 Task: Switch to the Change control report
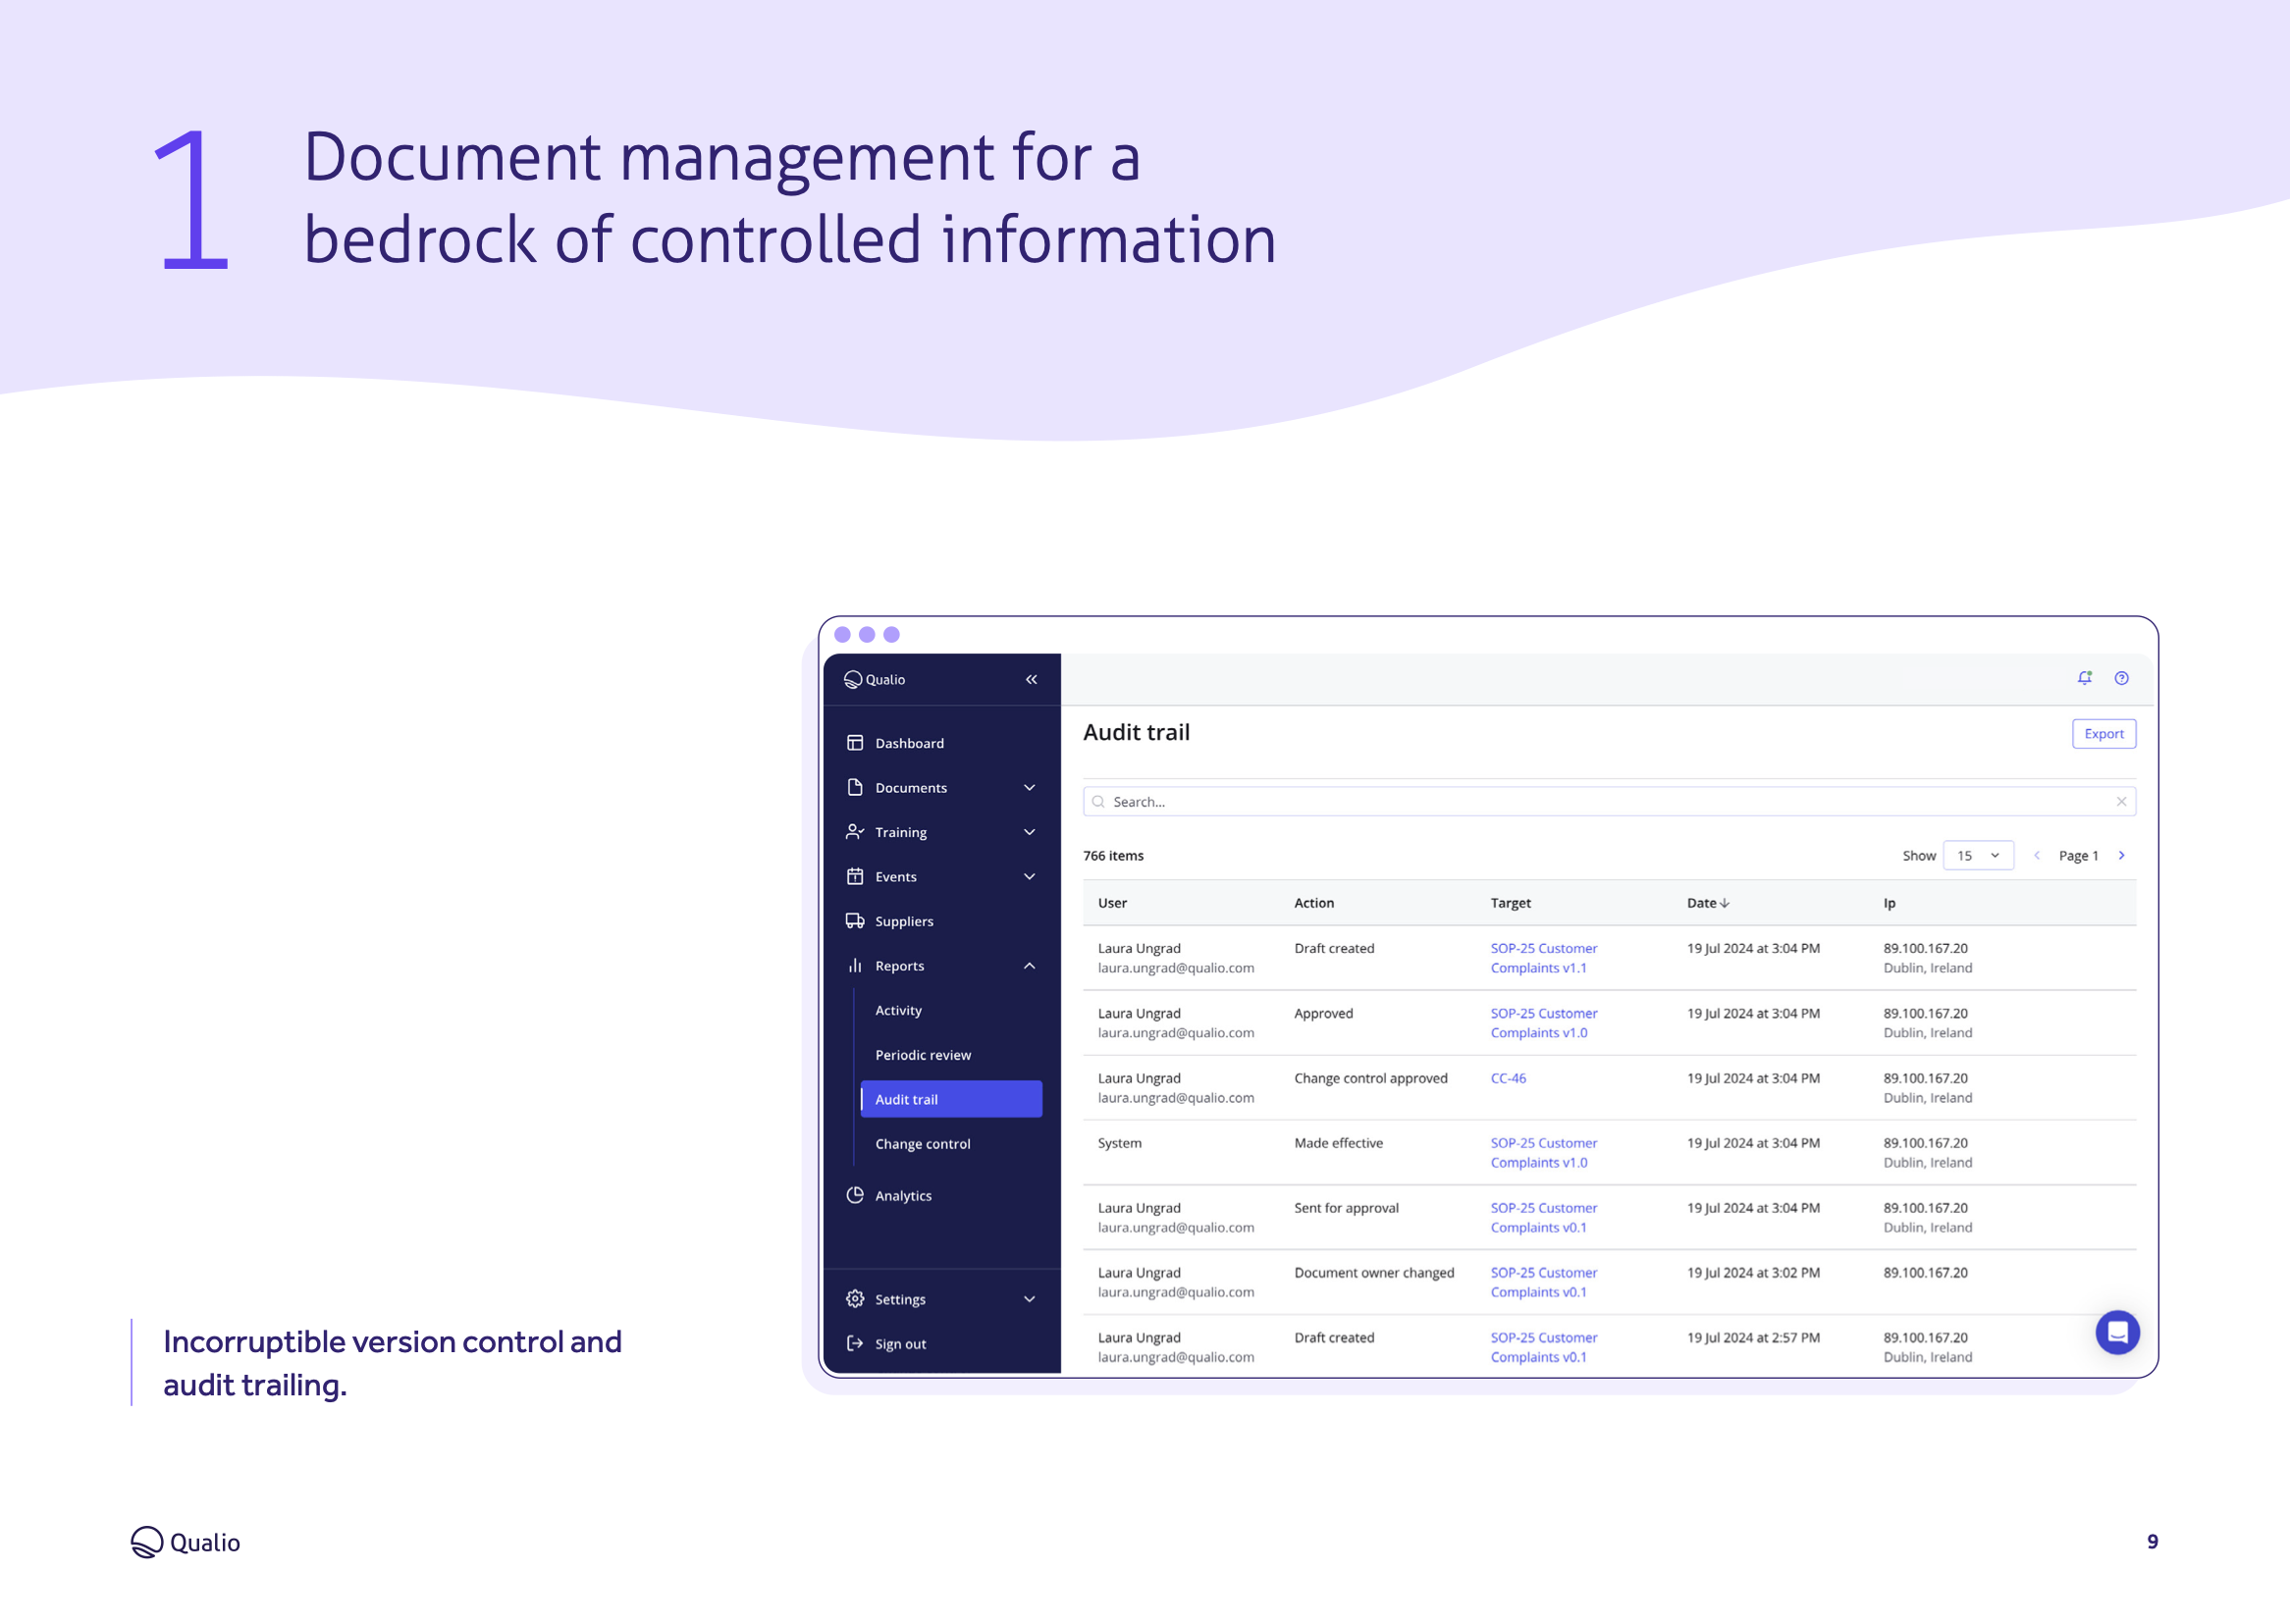922,1143
